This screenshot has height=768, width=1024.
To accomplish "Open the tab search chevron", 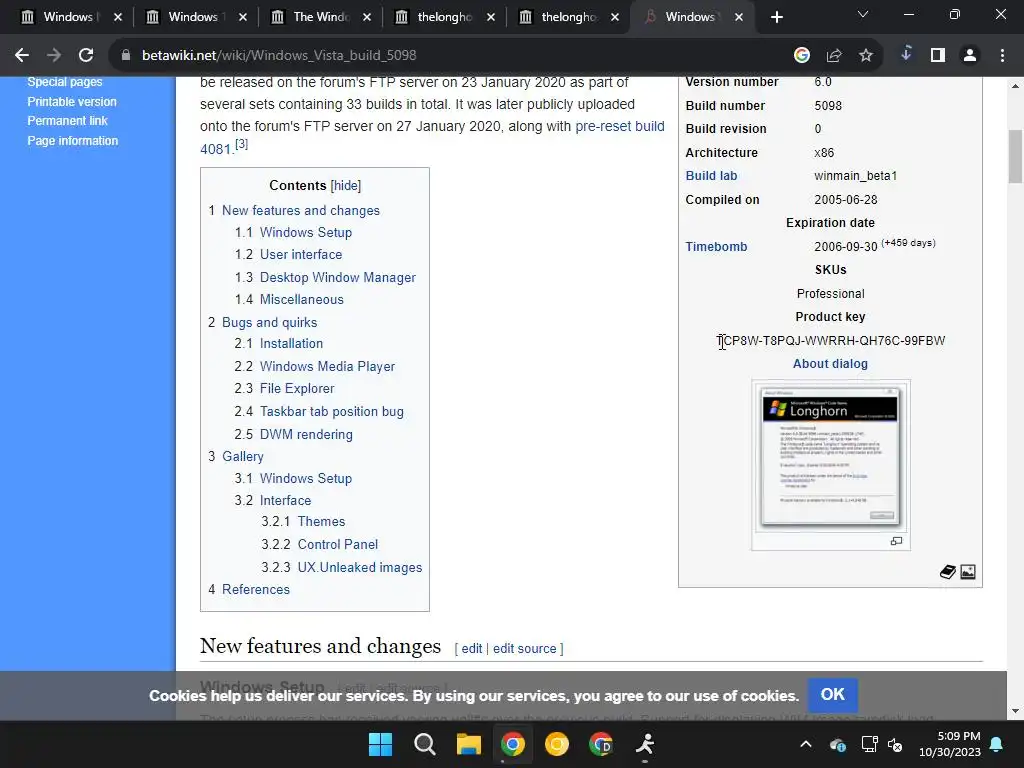I will pos(863,14).
